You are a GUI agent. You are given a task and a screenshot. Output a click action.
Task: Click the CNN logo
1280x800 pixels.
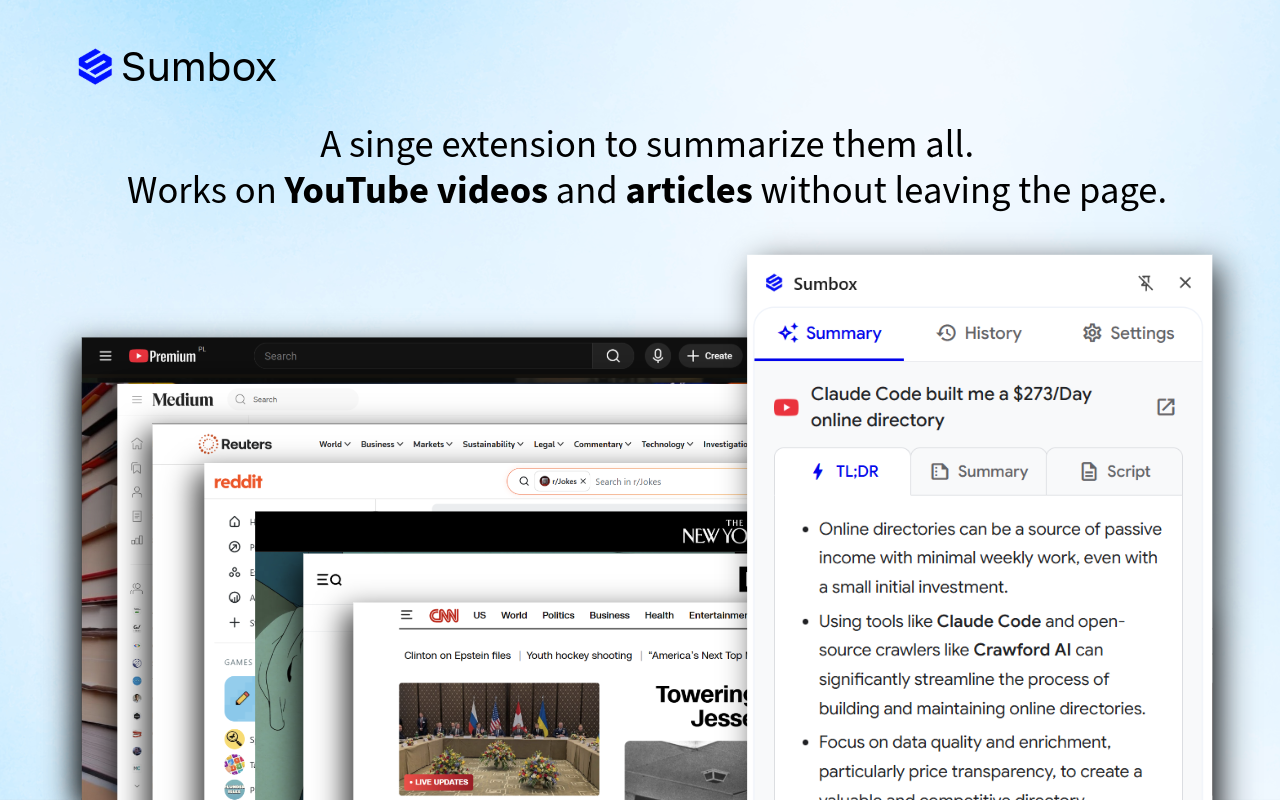point(444,615)
